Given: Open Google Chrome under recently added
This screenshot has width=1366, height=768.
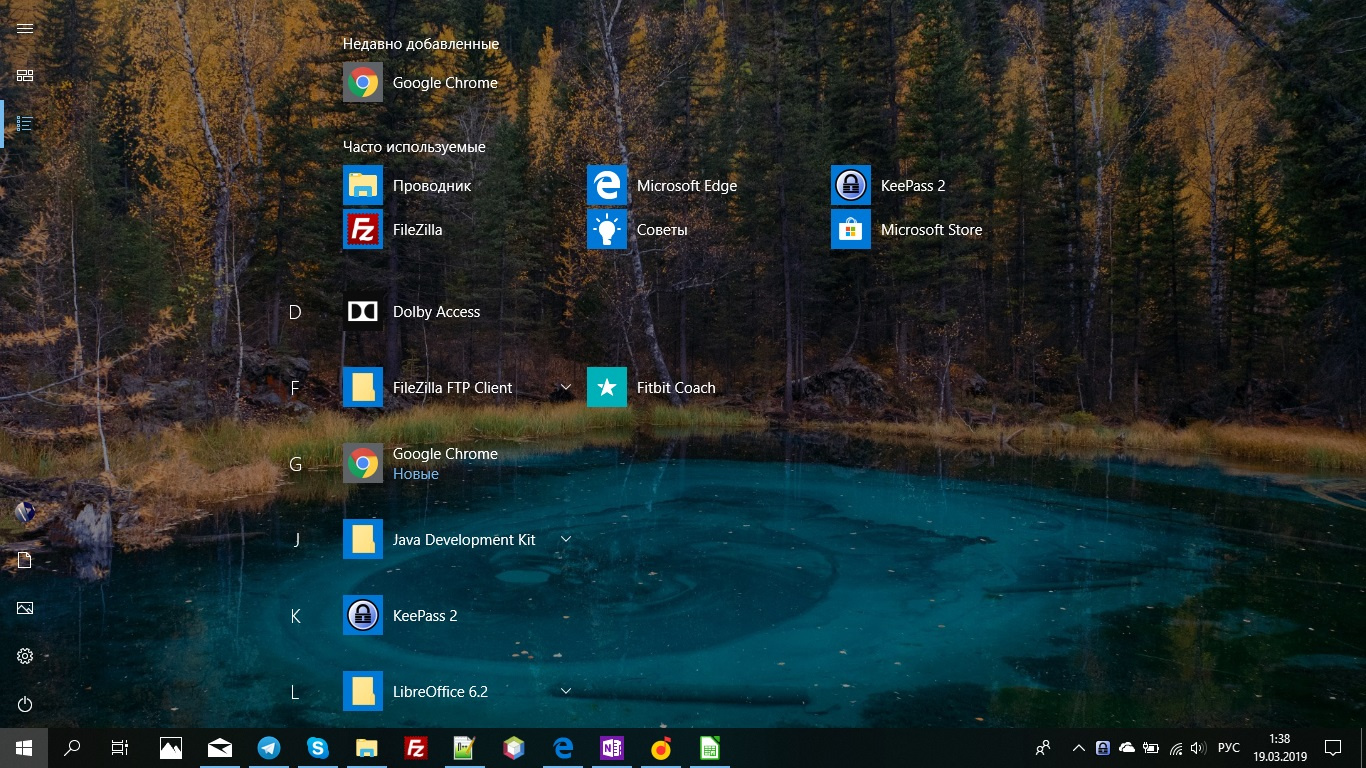Looking at the screenshot, I should tap(420, 82).
